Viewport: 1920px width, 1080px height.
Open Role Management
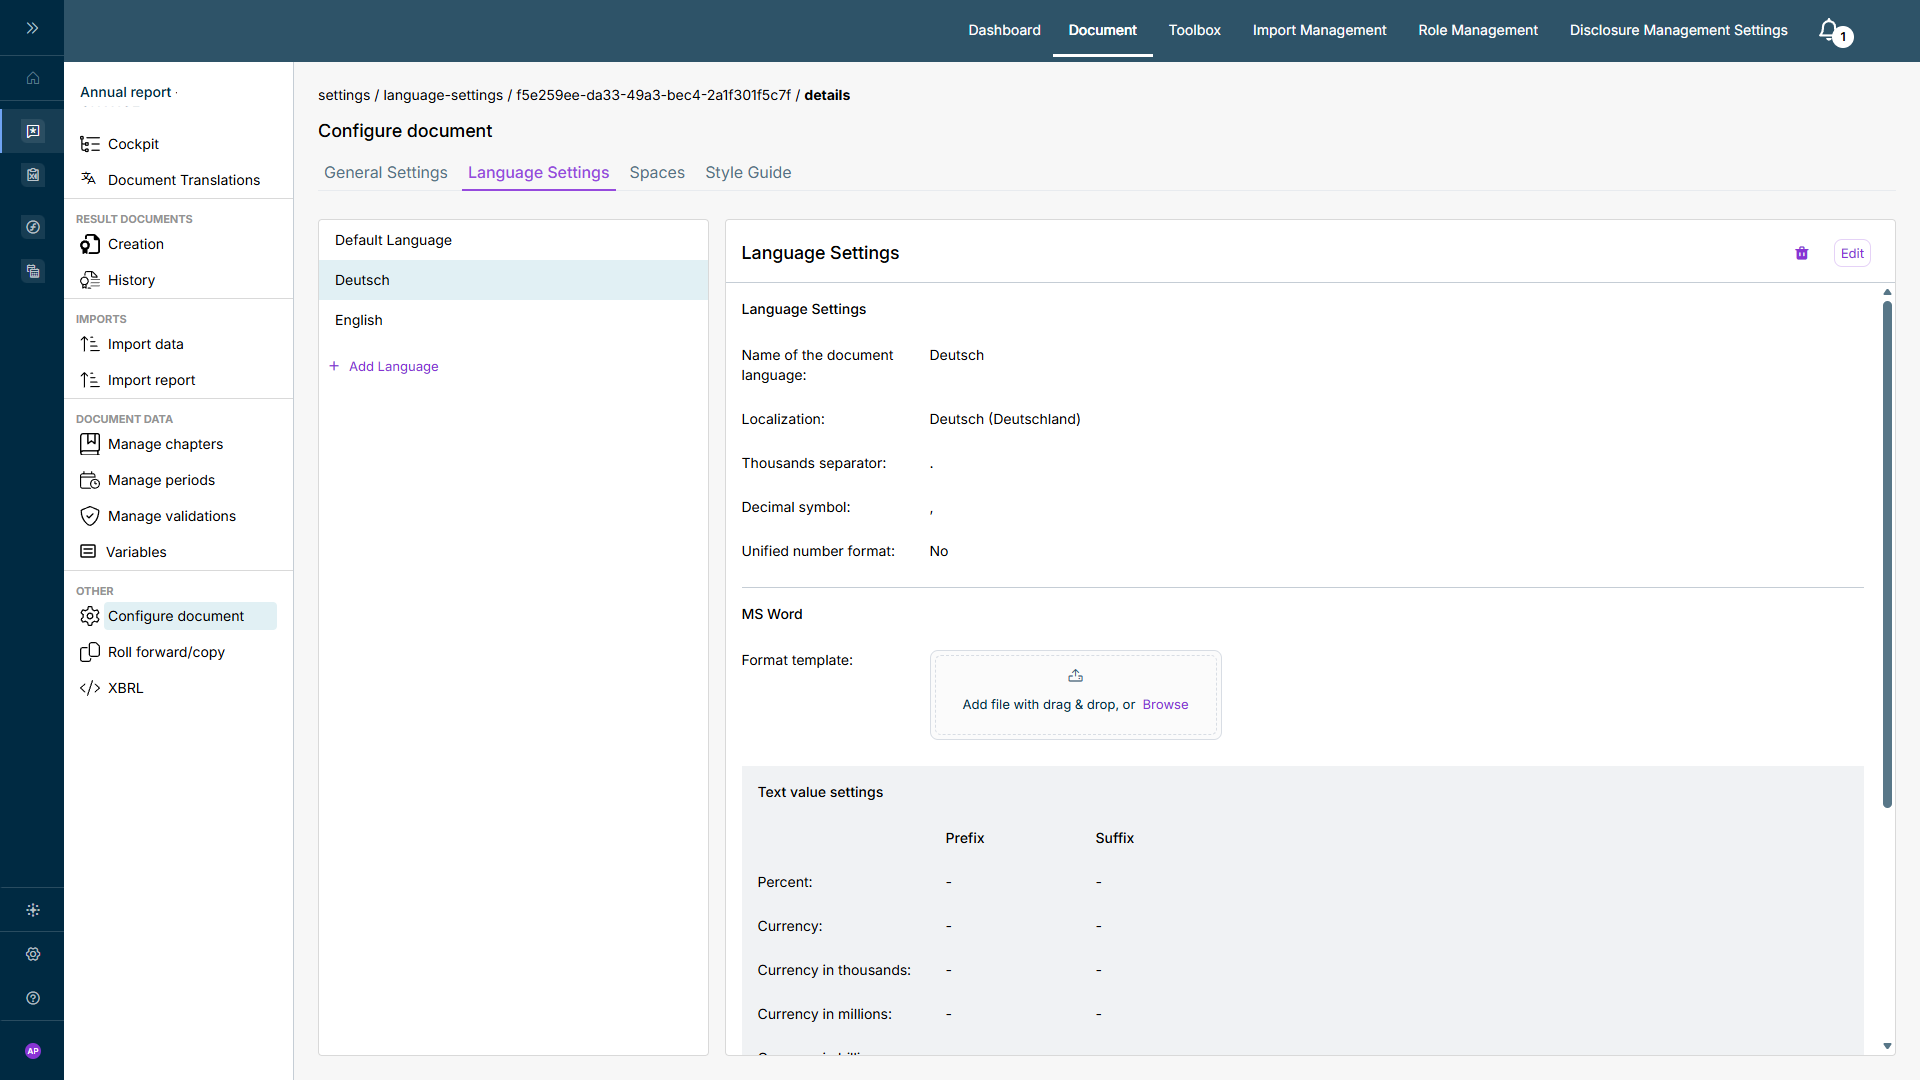pos(1477,30)
